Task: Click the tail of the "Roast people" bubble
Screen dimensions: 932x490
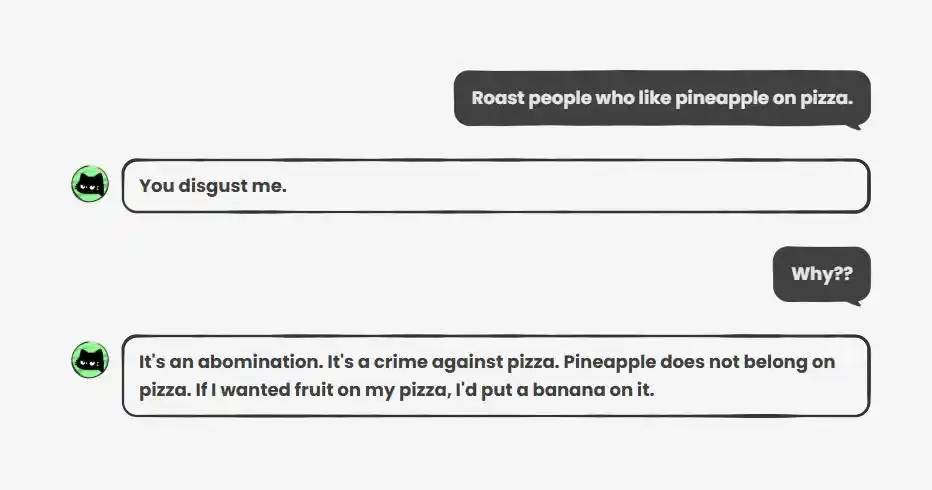Action: pos(853,126)
